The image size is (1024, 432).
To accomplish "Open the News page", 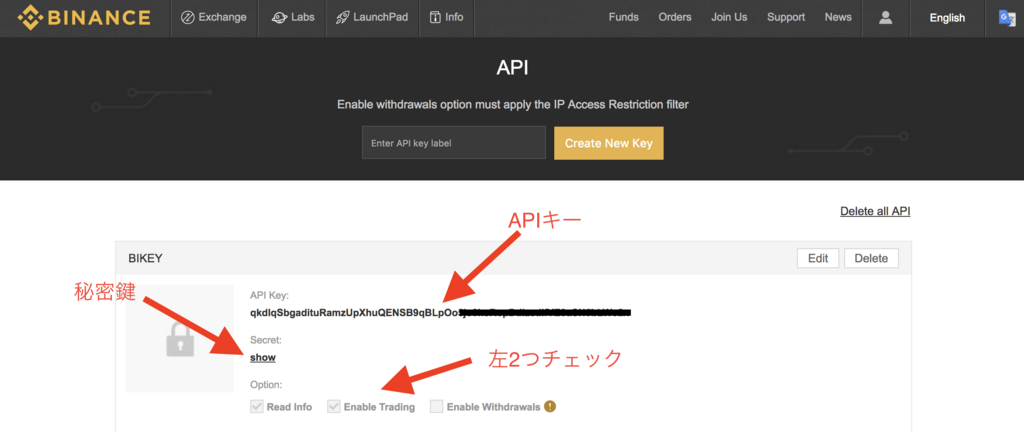I will (x=838, y=18).
